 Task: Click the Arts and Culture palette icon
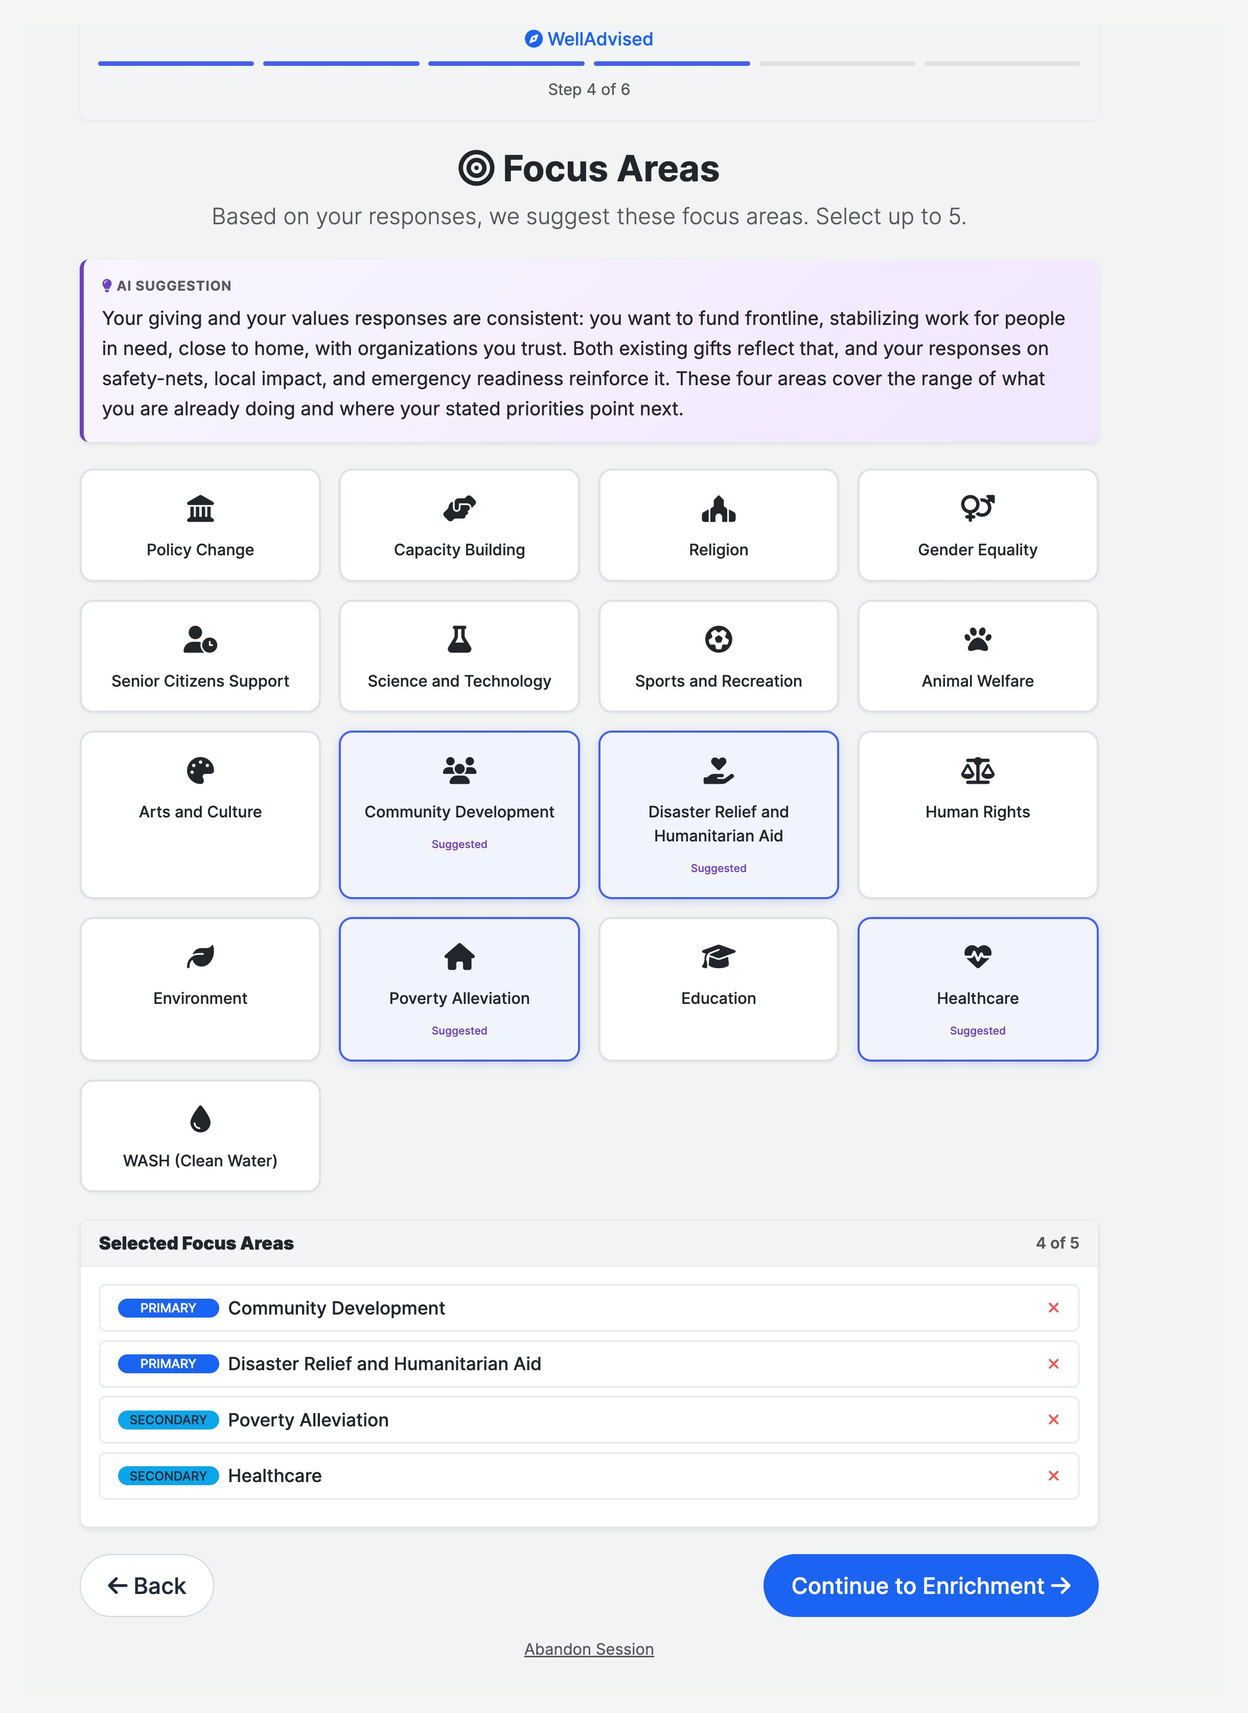point(200,771)
